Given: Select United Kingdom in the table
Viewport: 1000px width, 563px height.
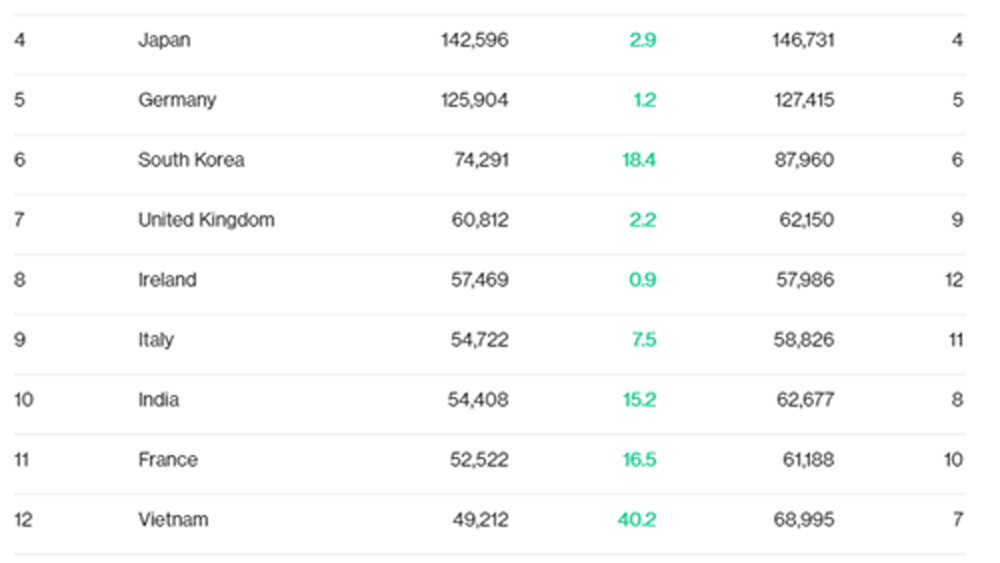Looking at the screenshot, I should [206, 220].
